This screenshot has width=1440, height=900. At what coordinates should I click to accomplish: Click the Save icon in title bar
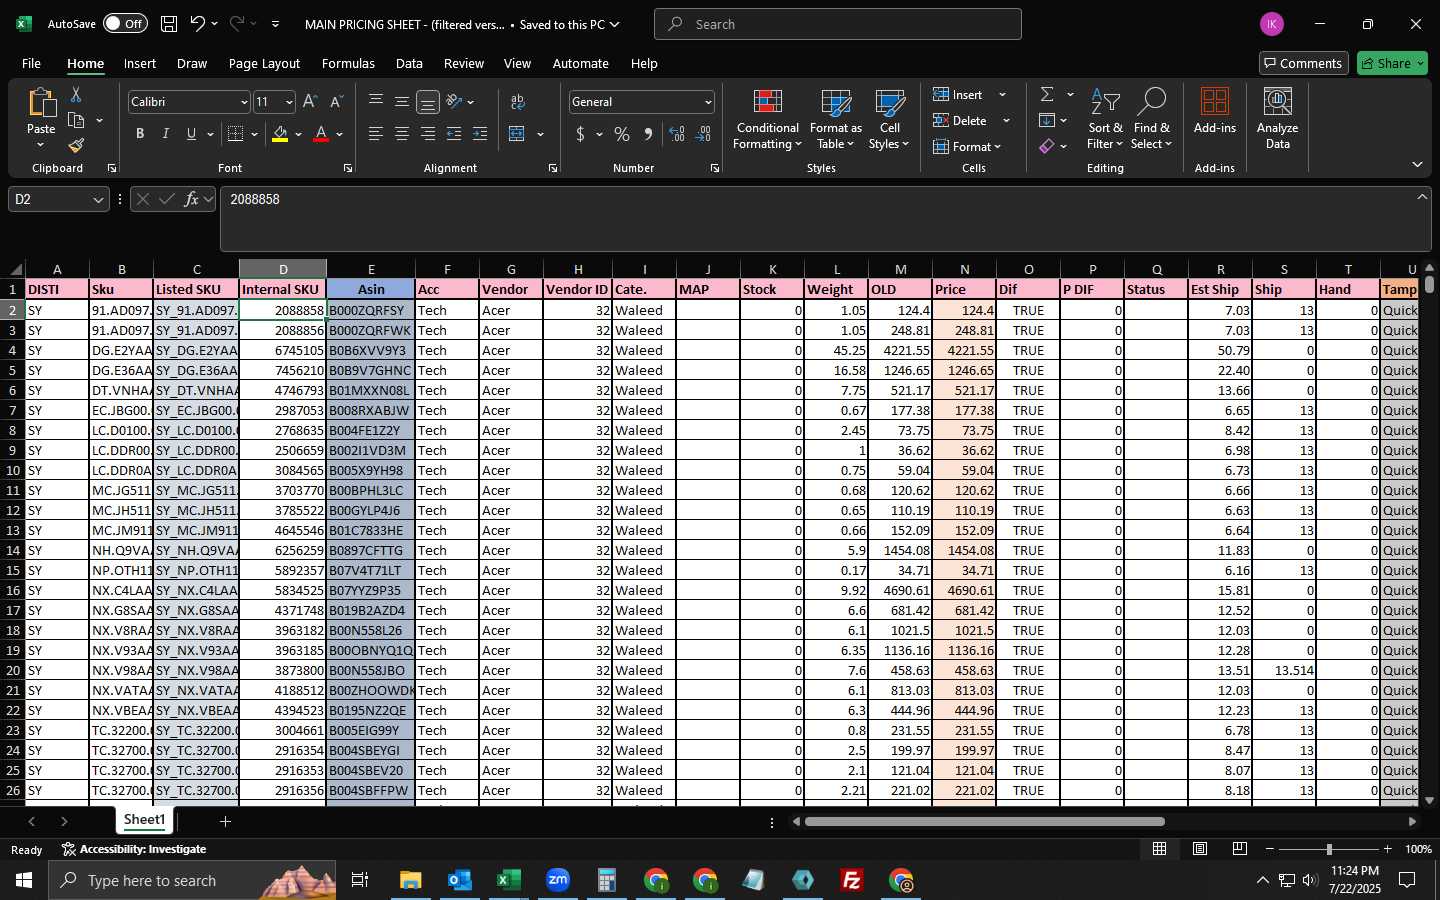point(169,24)
